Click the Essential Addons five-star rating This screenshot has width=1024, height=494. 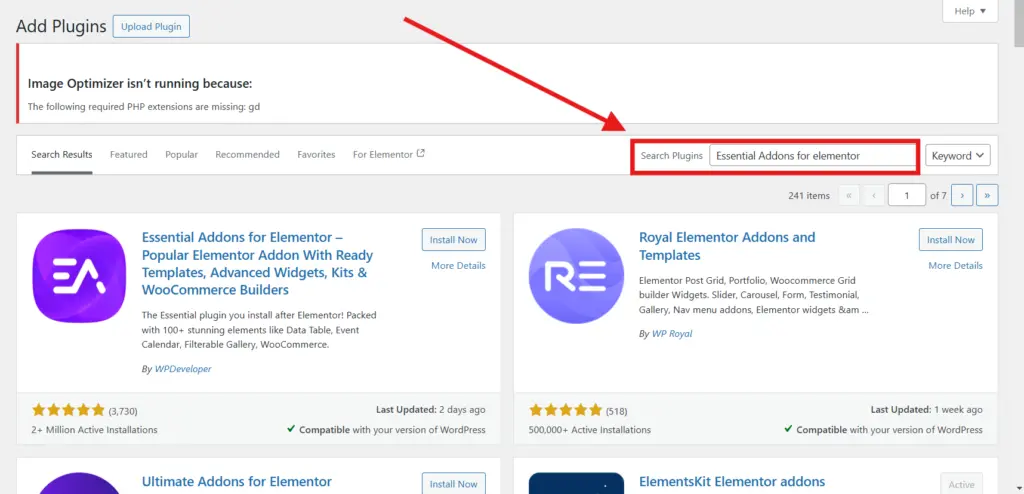tap(68, 410)
